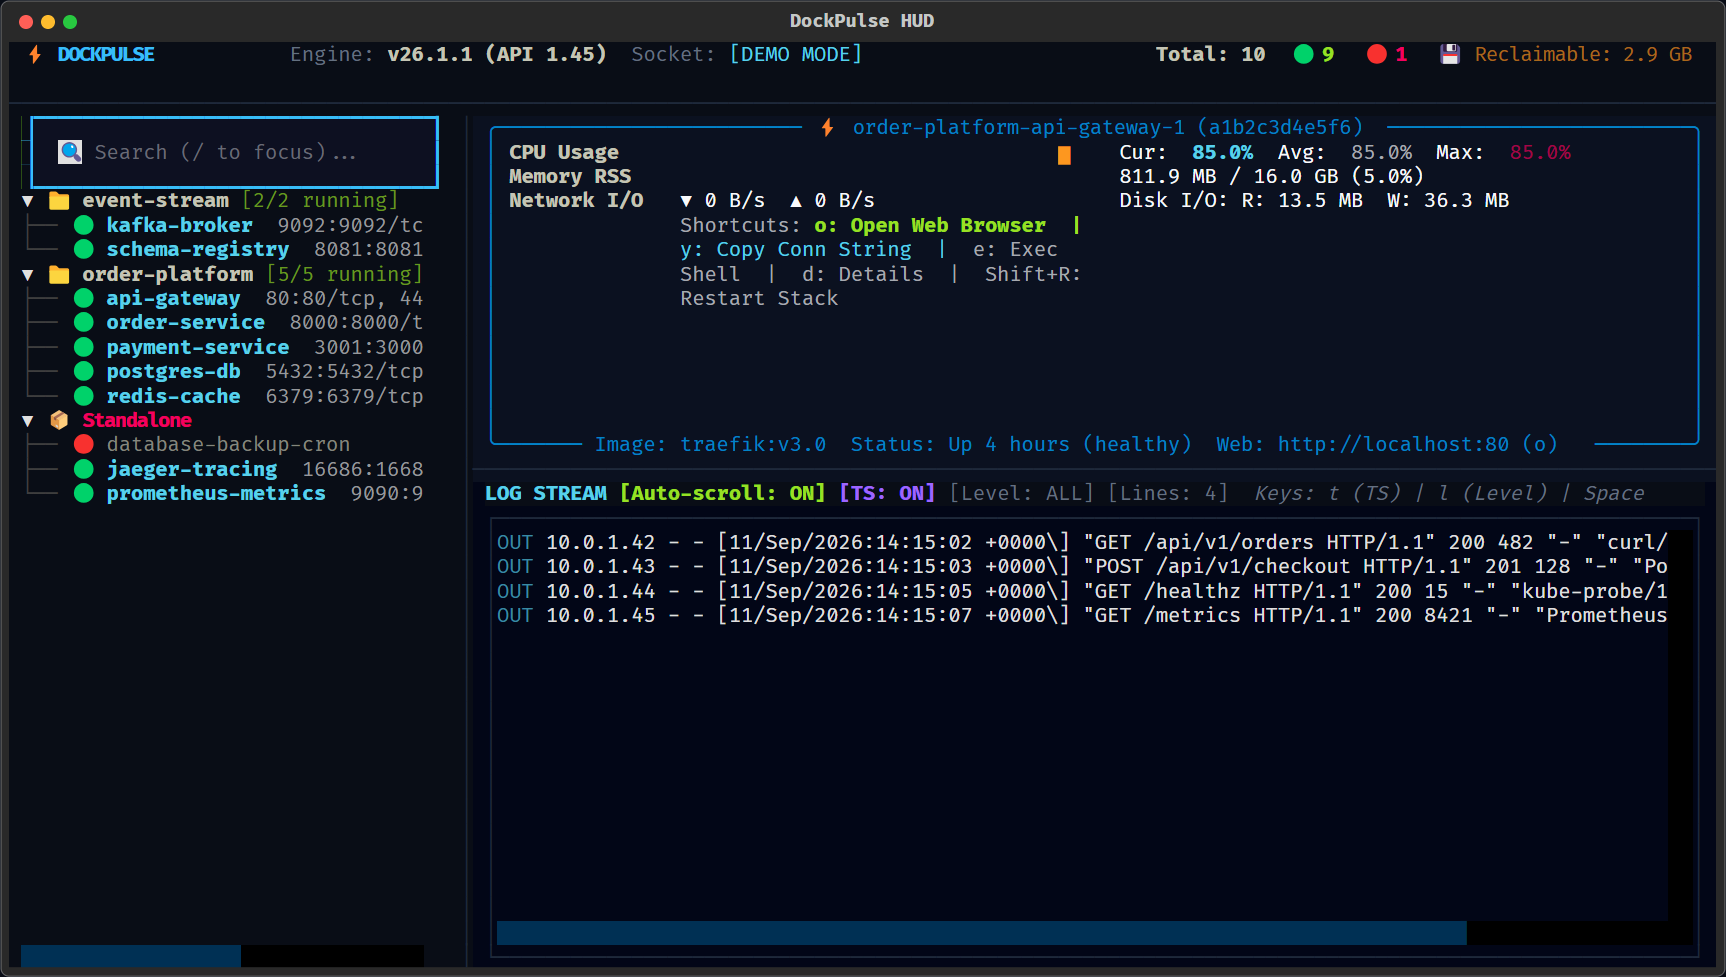Click Copy Conn String shortcut
The image size is (1726, 977).
point(796,249)
